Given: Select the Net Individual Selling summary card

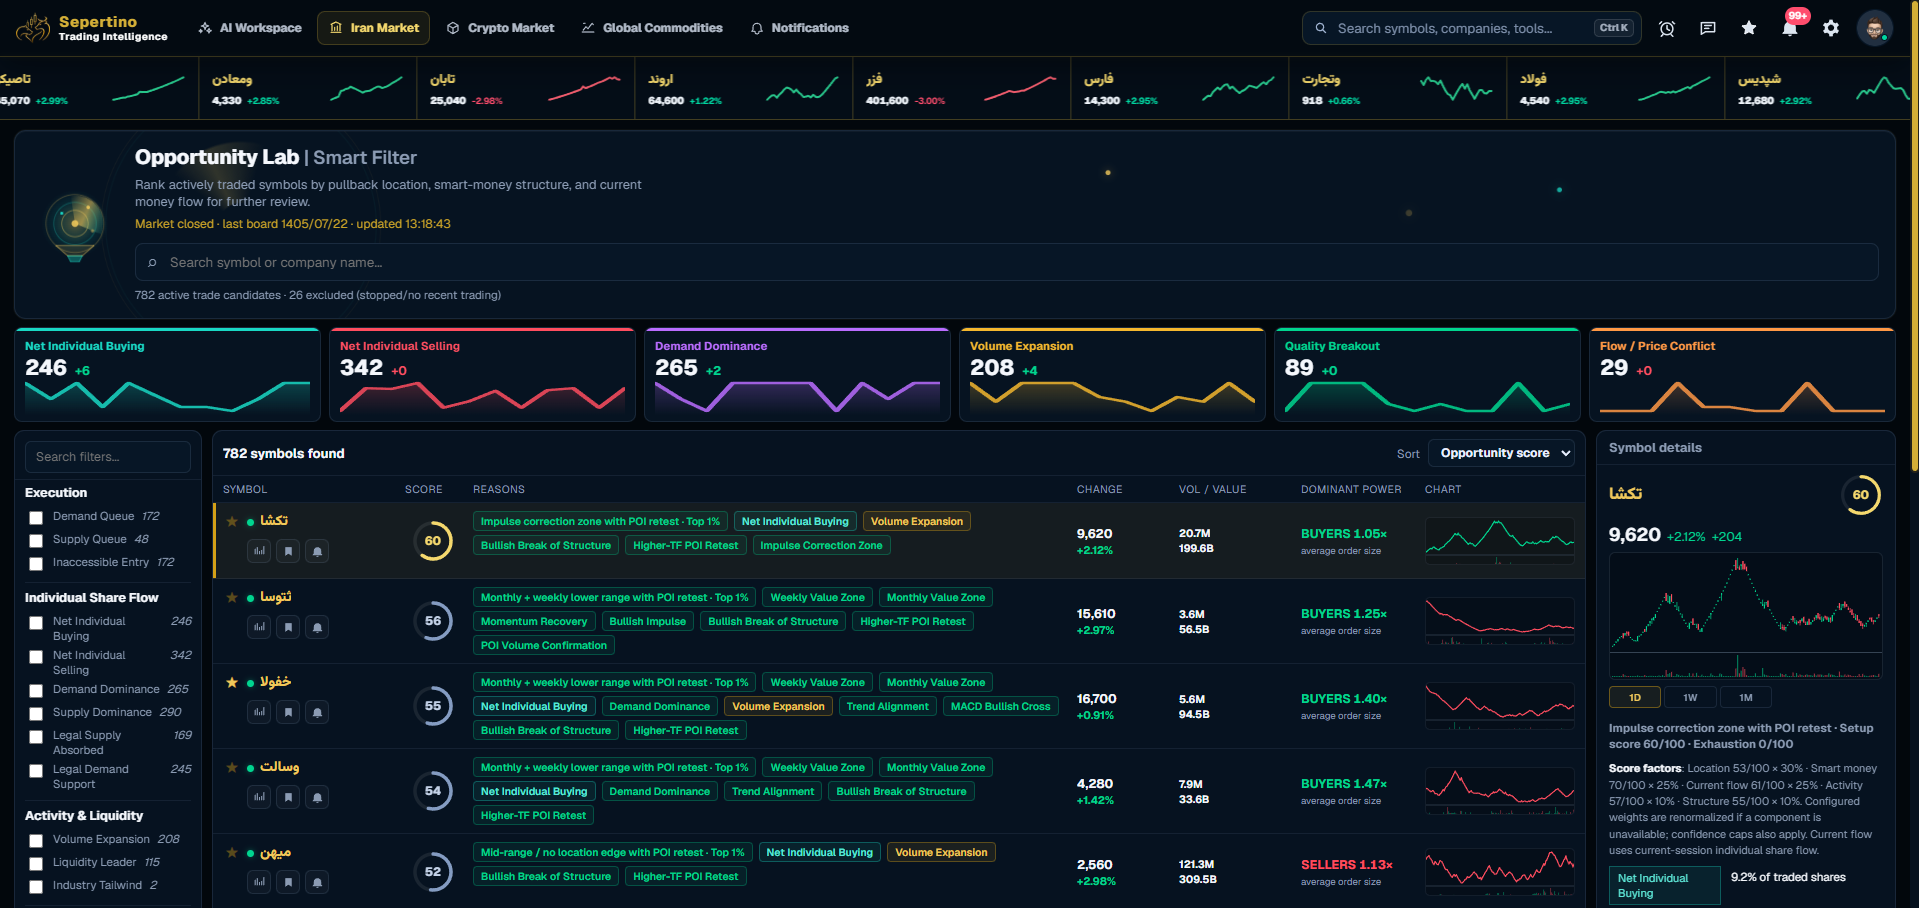Looking at the screenshot, I should point(482,374).
